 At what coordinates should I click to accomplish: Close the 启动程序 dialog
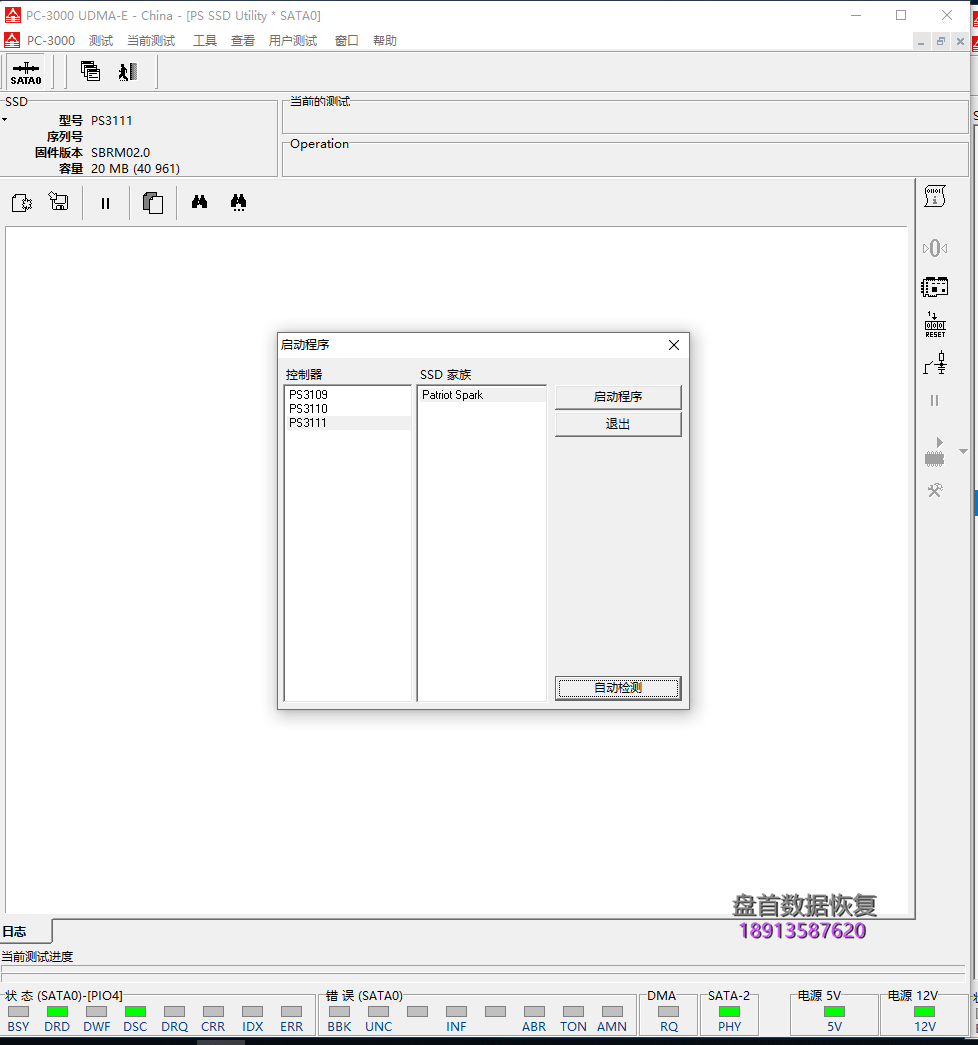tap(674, 345)
